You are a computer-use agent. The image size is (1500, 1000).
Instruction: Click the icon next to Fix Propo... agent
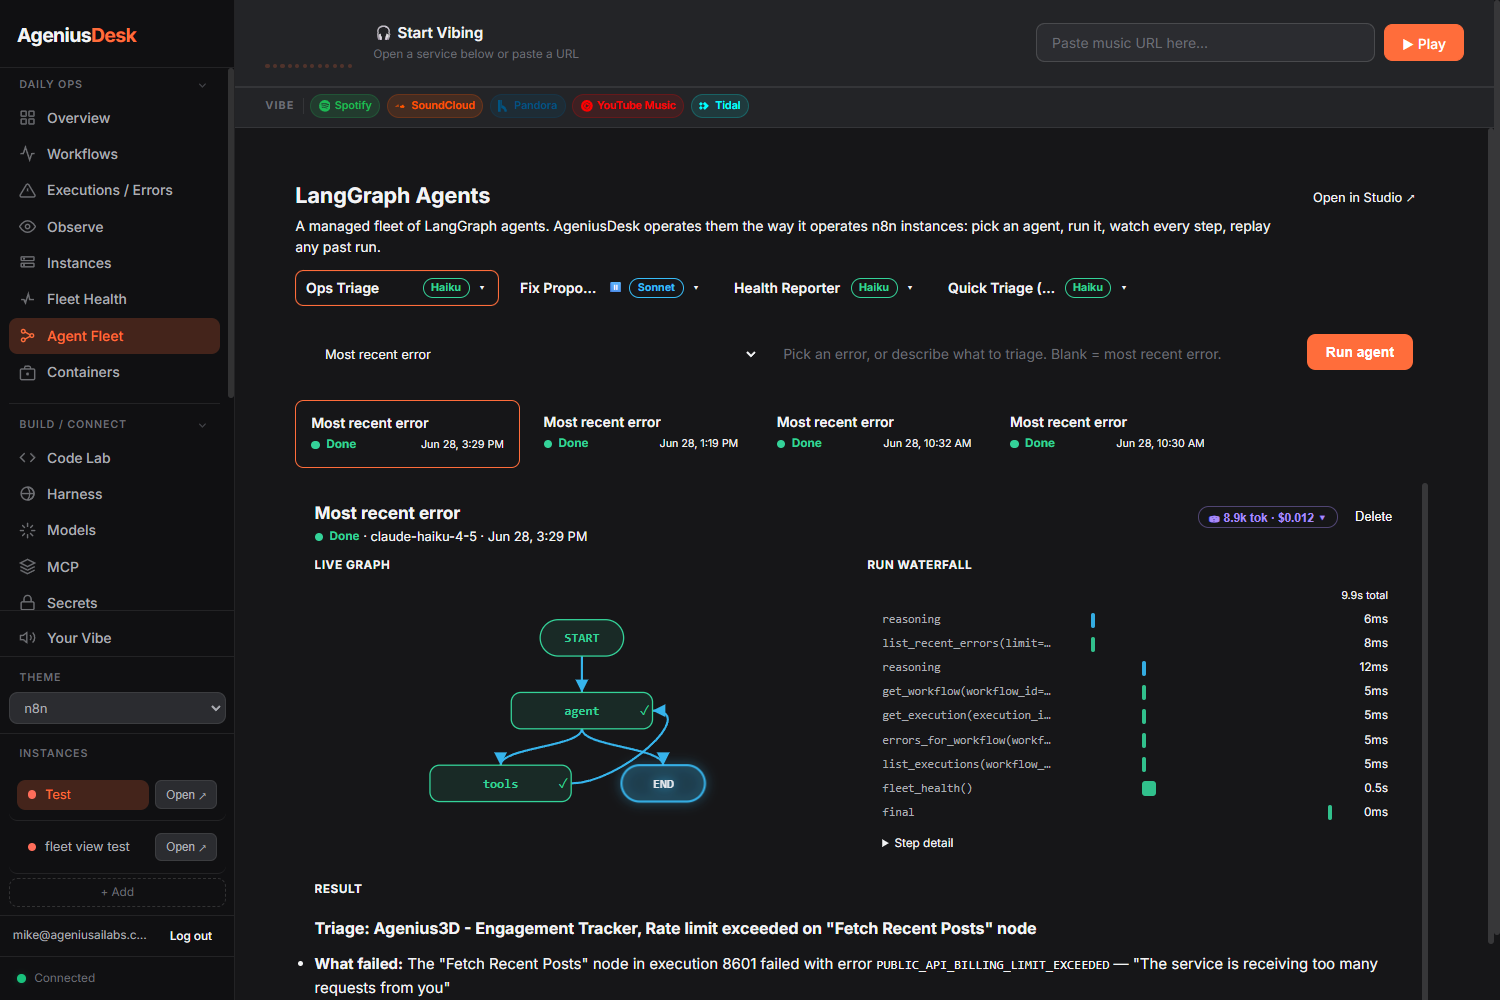point(616,287)
